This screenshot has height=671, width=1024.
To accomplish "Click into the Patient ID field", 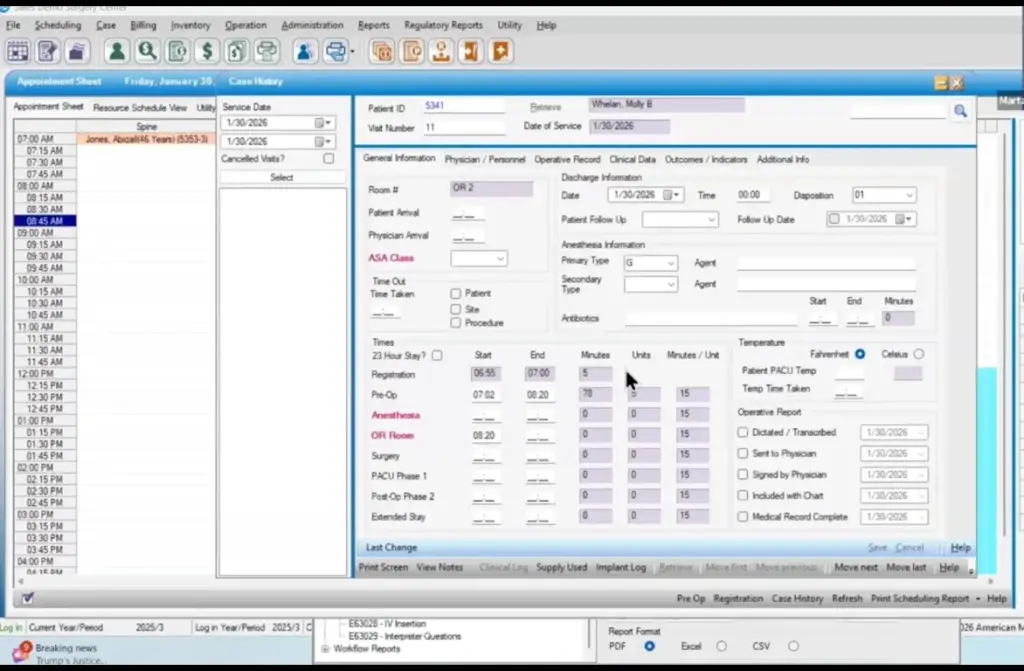I will tap(464, 106).
